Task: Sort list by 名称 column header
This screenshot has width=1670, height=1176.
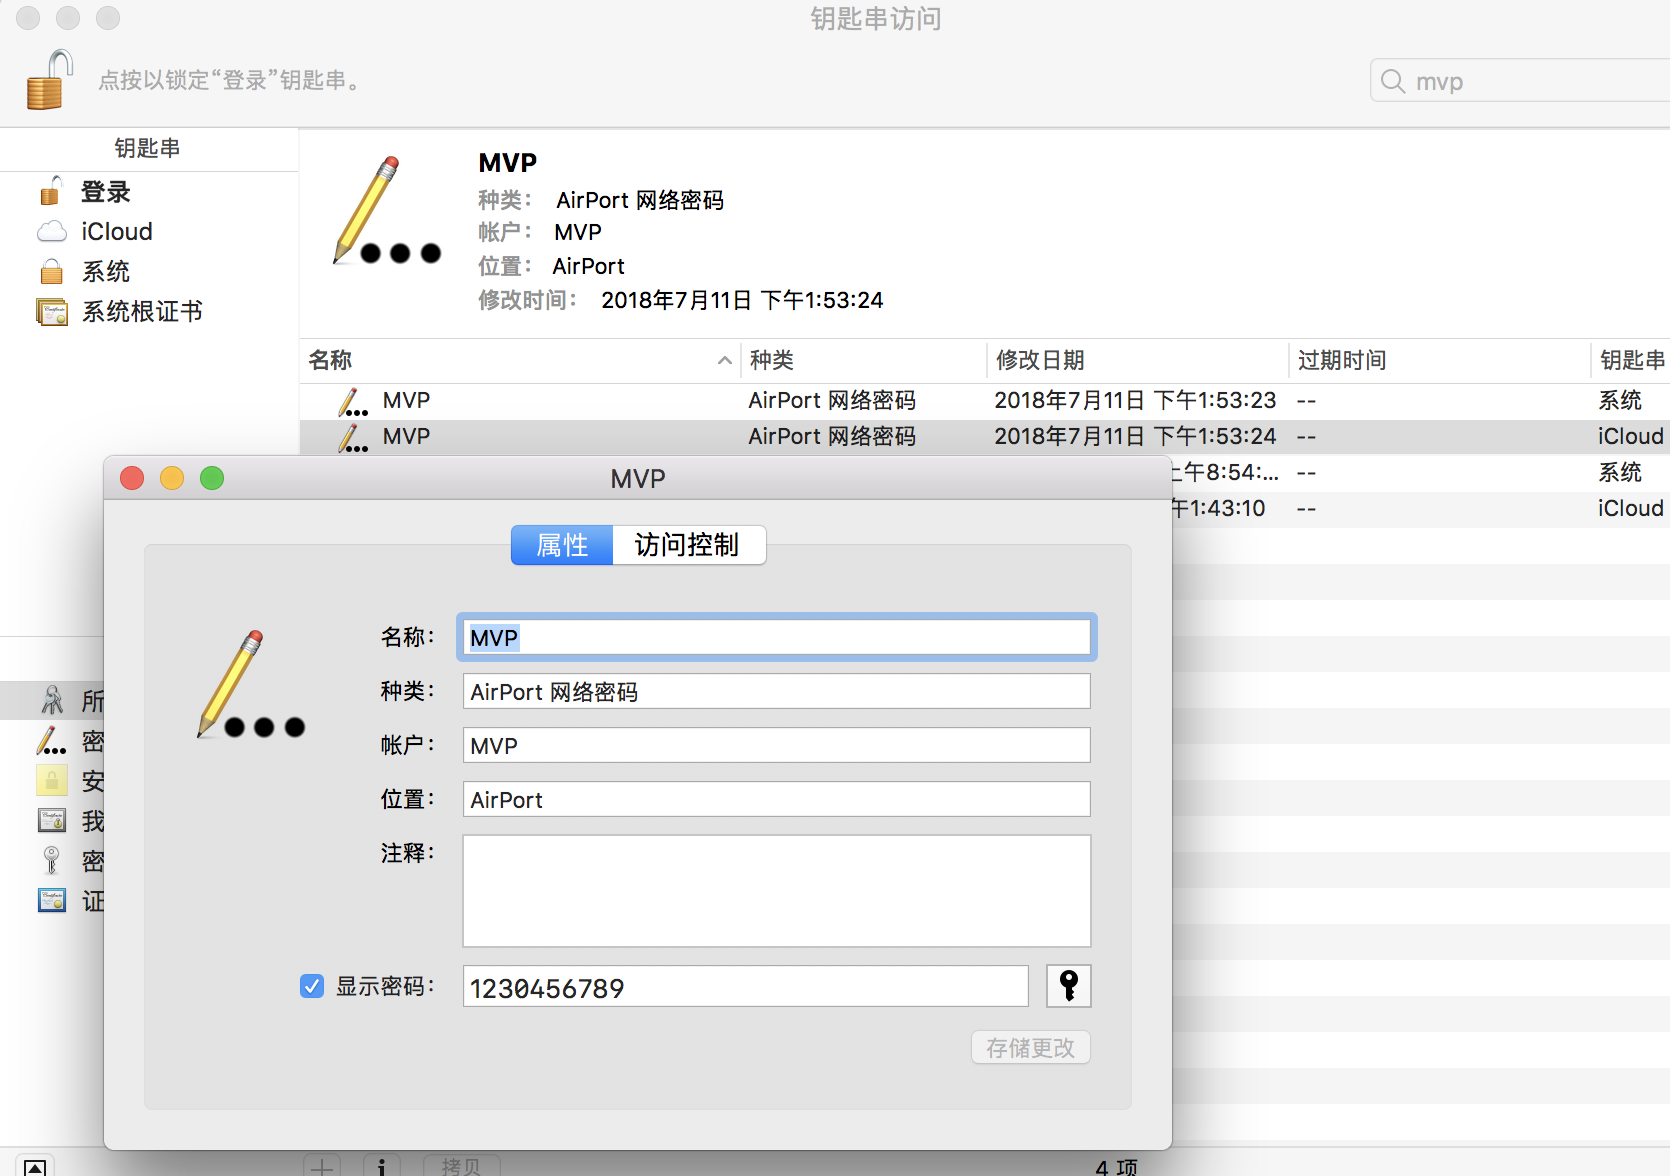Action: (330, 360)
